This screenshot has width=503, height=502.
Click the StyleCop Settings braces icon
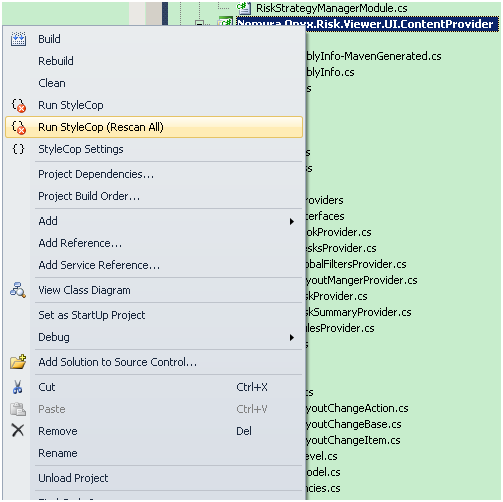point(18,149)
